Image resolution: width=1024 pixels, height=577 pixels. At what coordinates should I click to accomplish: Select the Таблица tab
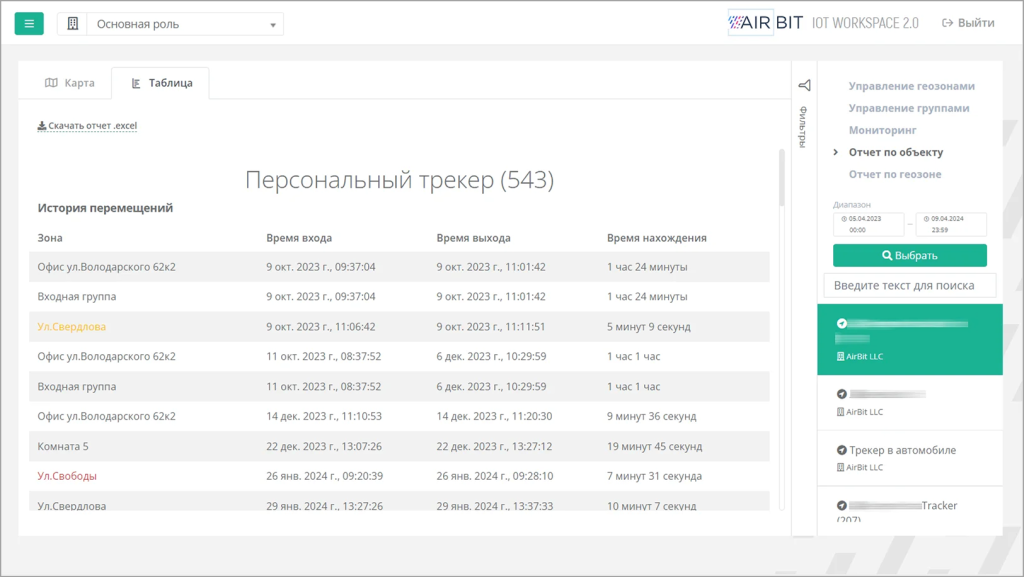coord(161,83)
